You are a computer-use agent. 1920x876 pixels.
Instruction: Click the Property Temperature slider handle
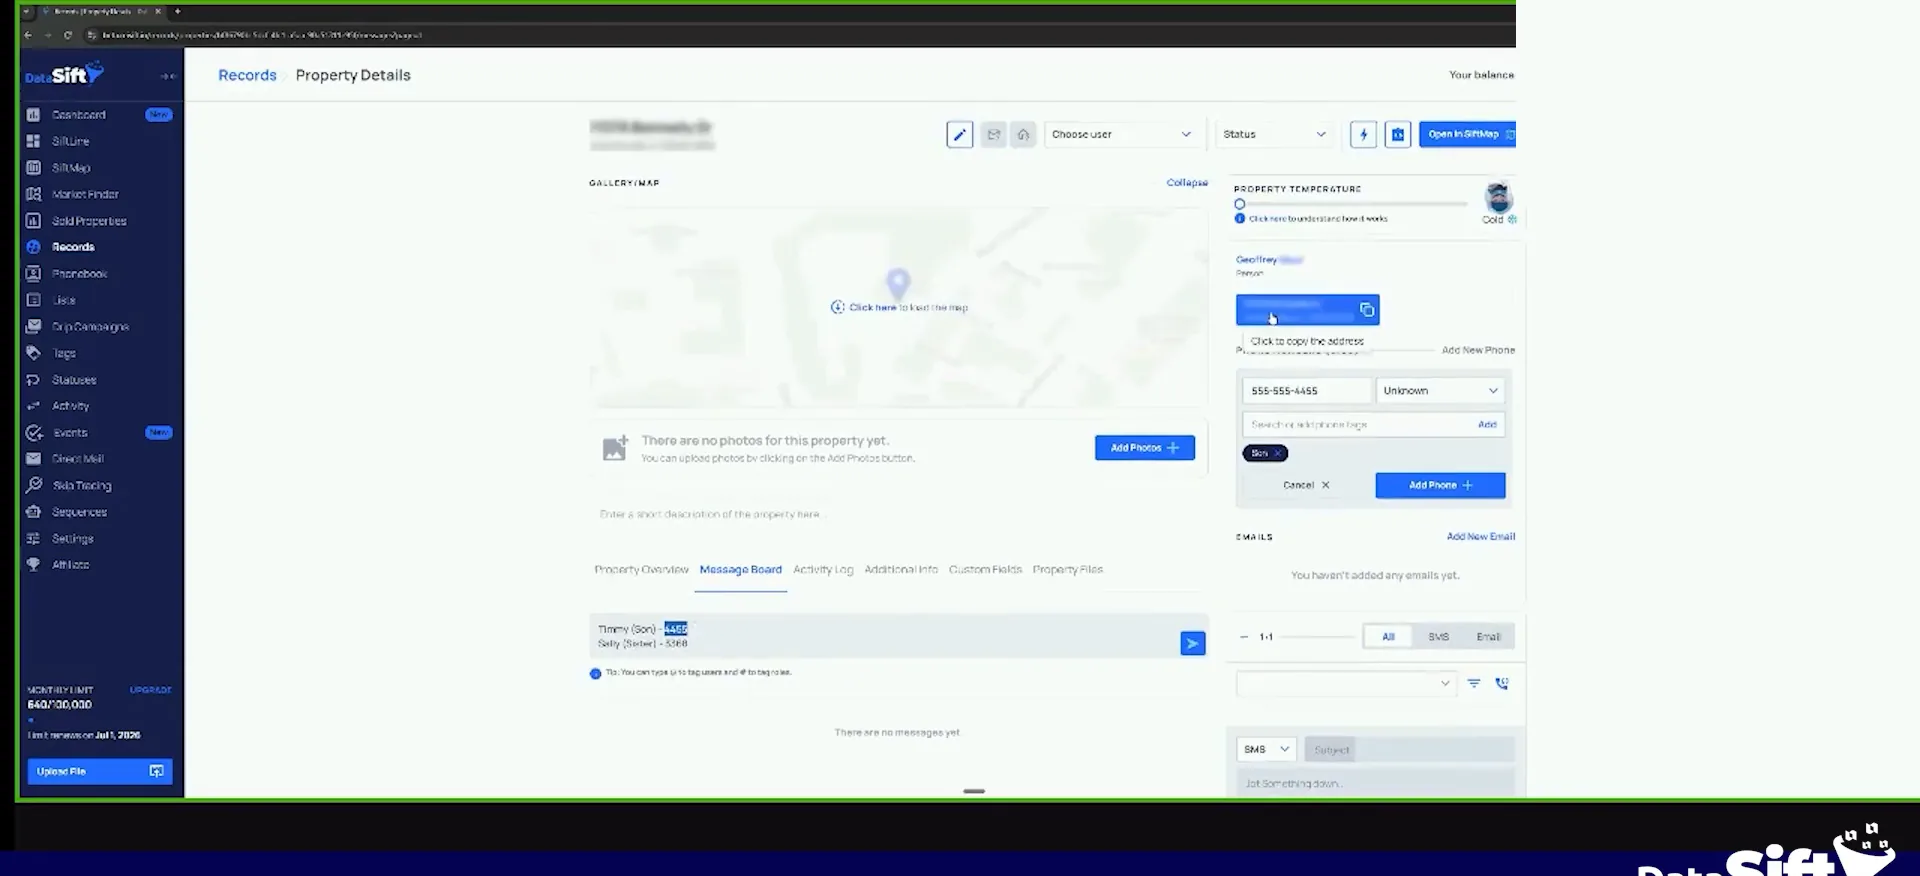click(1240, 204)
